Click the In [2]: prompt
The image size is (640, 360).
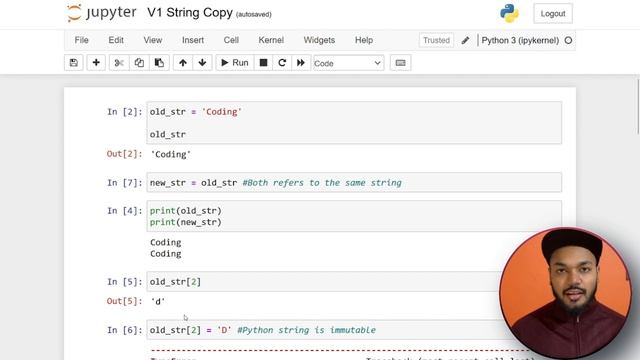point(124,112)
